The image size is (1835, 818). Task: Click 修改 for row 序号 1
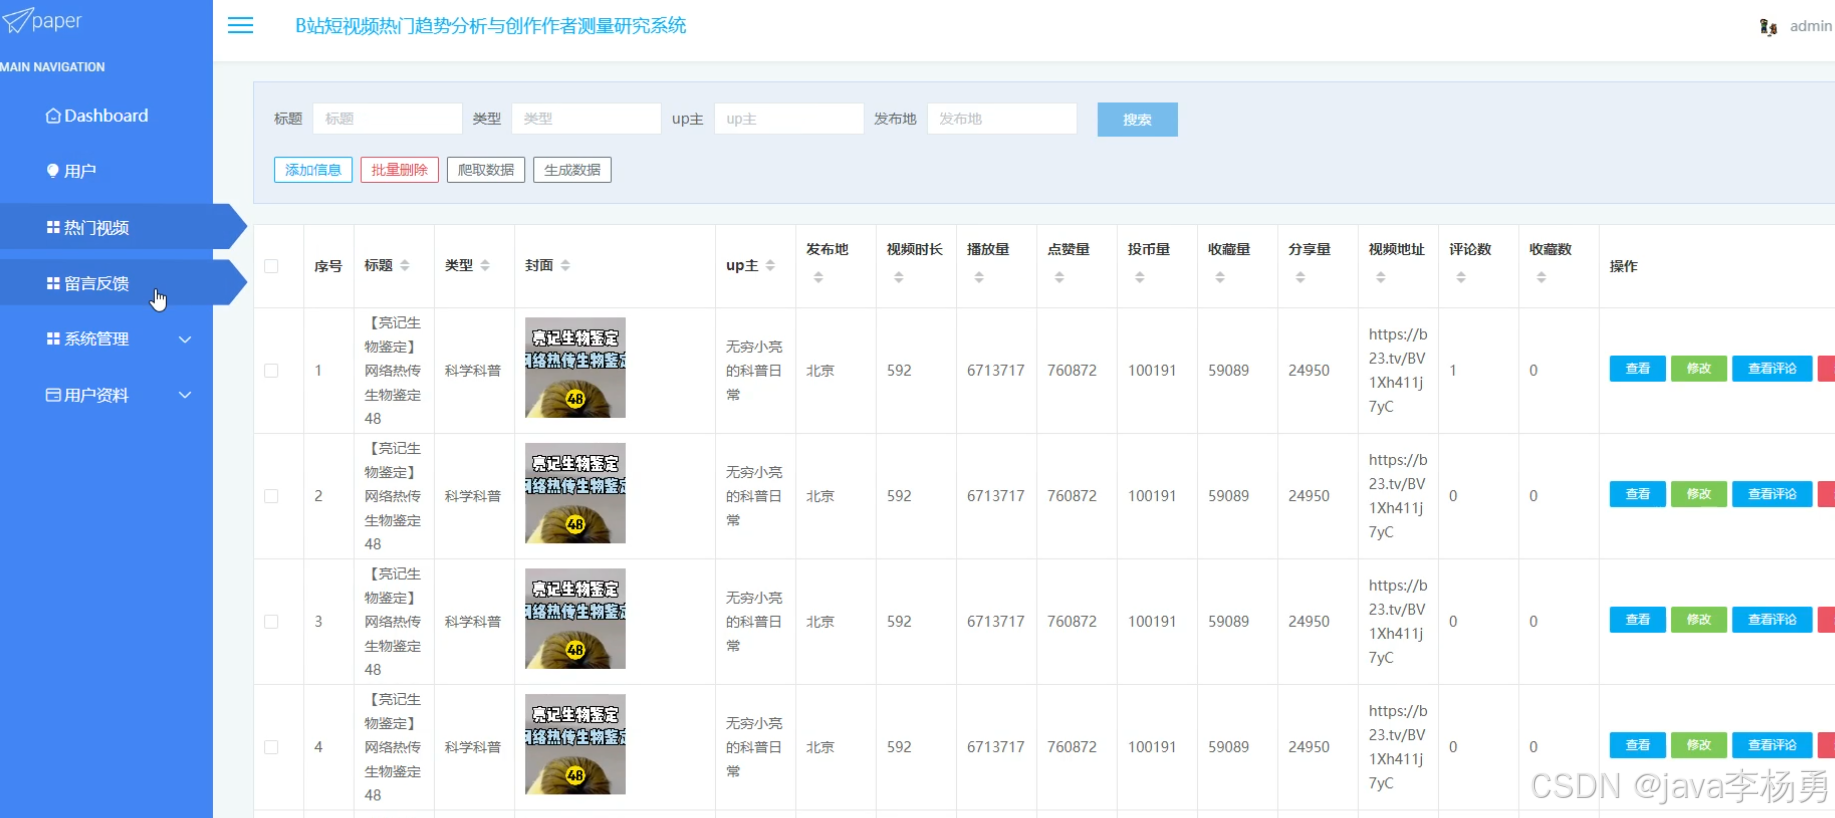pyautogui.click(x=1699, y=369)
